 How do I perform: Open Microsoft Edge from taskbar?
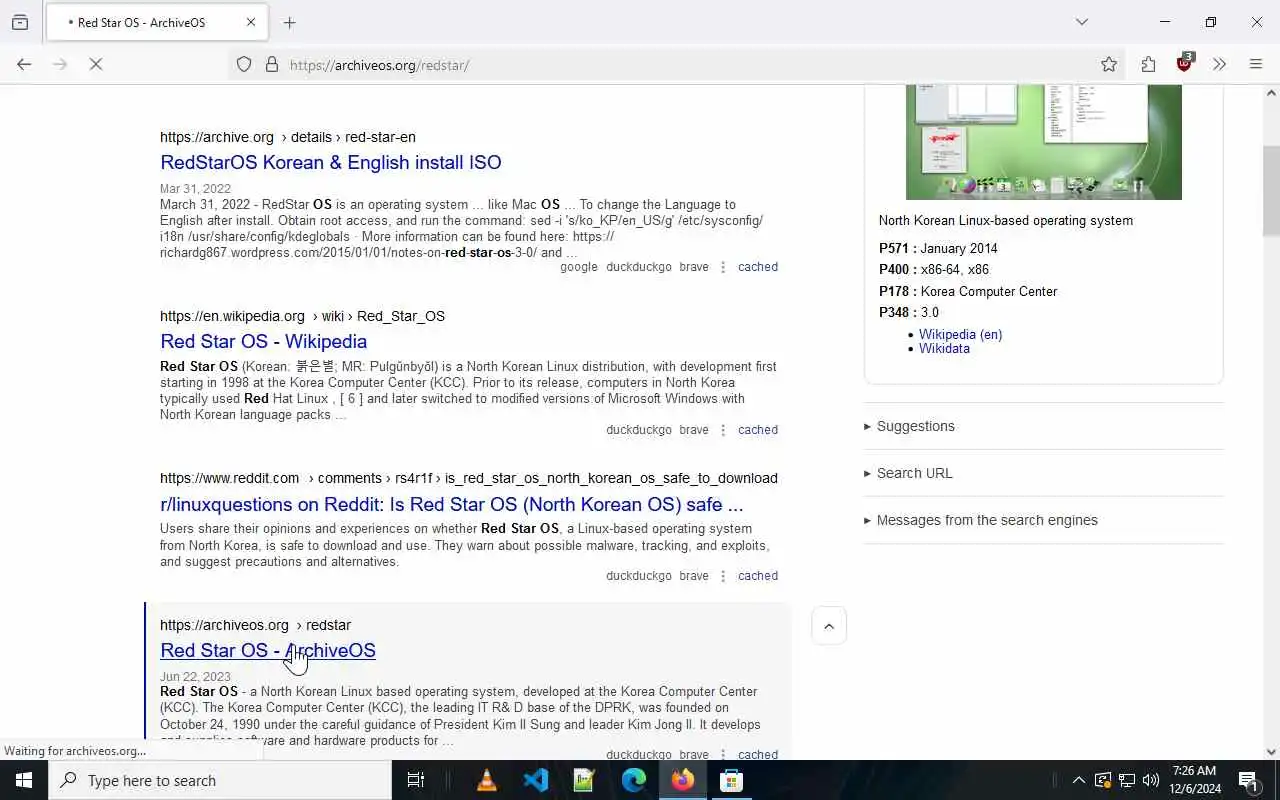point(634,780)
